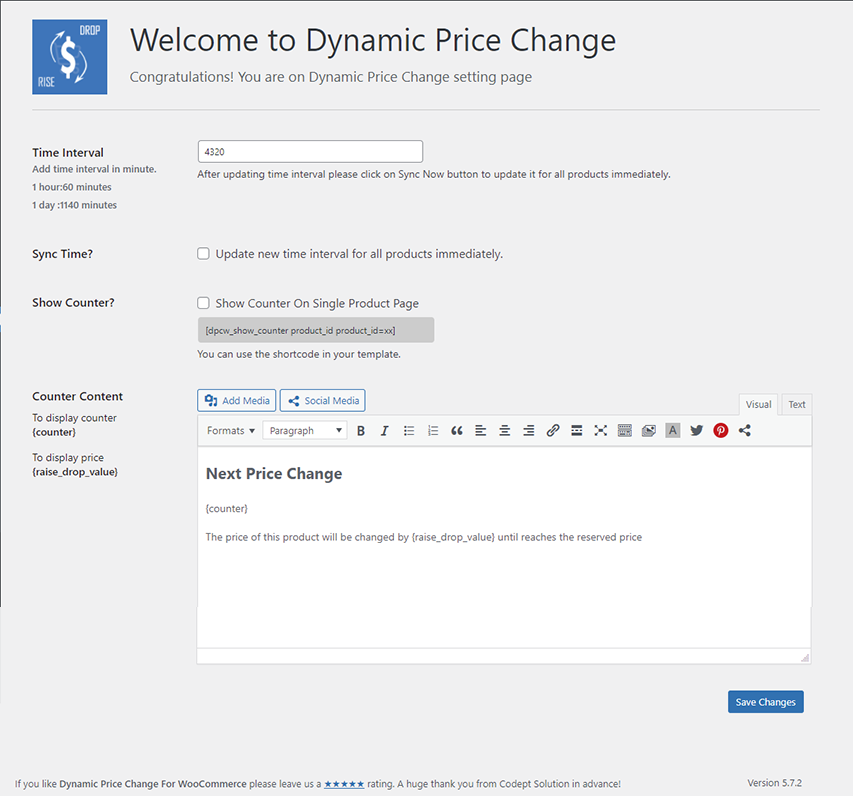853x796 pixels.
Task: Check Show Counter On Single Product Page
Action: [204, 303]
